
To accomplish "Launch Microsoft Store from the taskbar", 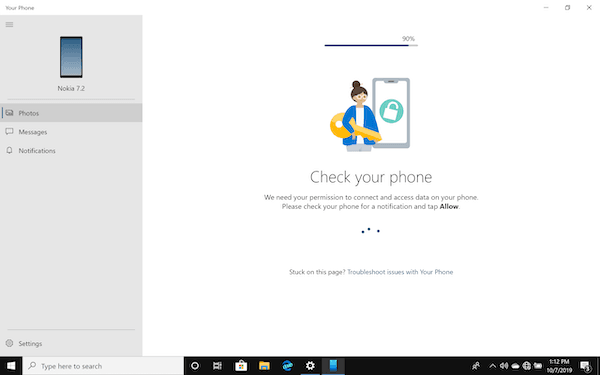I will tap(241, 366).
